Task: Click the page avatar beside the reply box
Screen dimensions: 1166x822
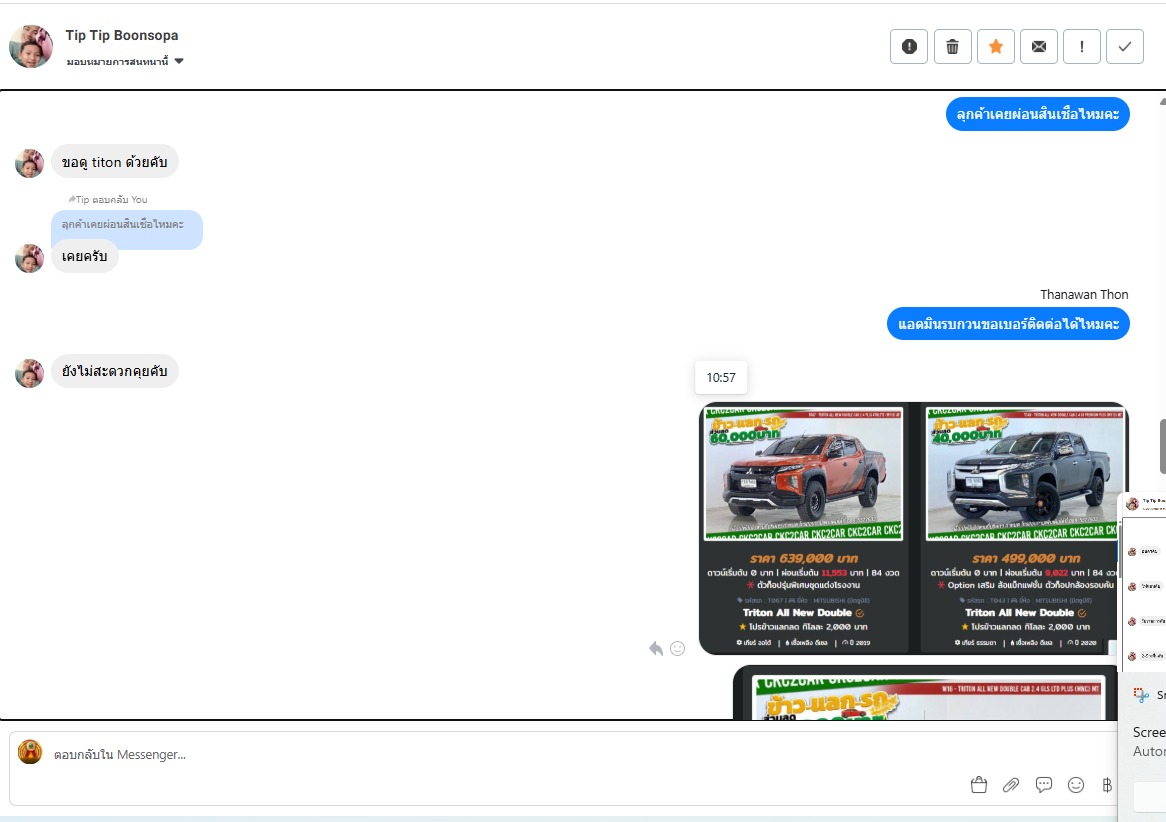Action: coord(30,752)
